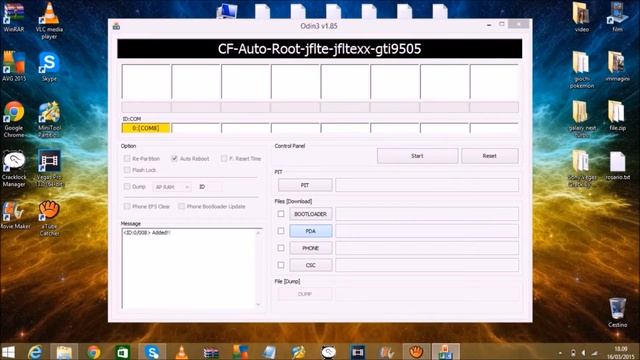Open Cracklock Manager desktop shortcut
This screenshot has height=360, width=640.
point(14,169)
